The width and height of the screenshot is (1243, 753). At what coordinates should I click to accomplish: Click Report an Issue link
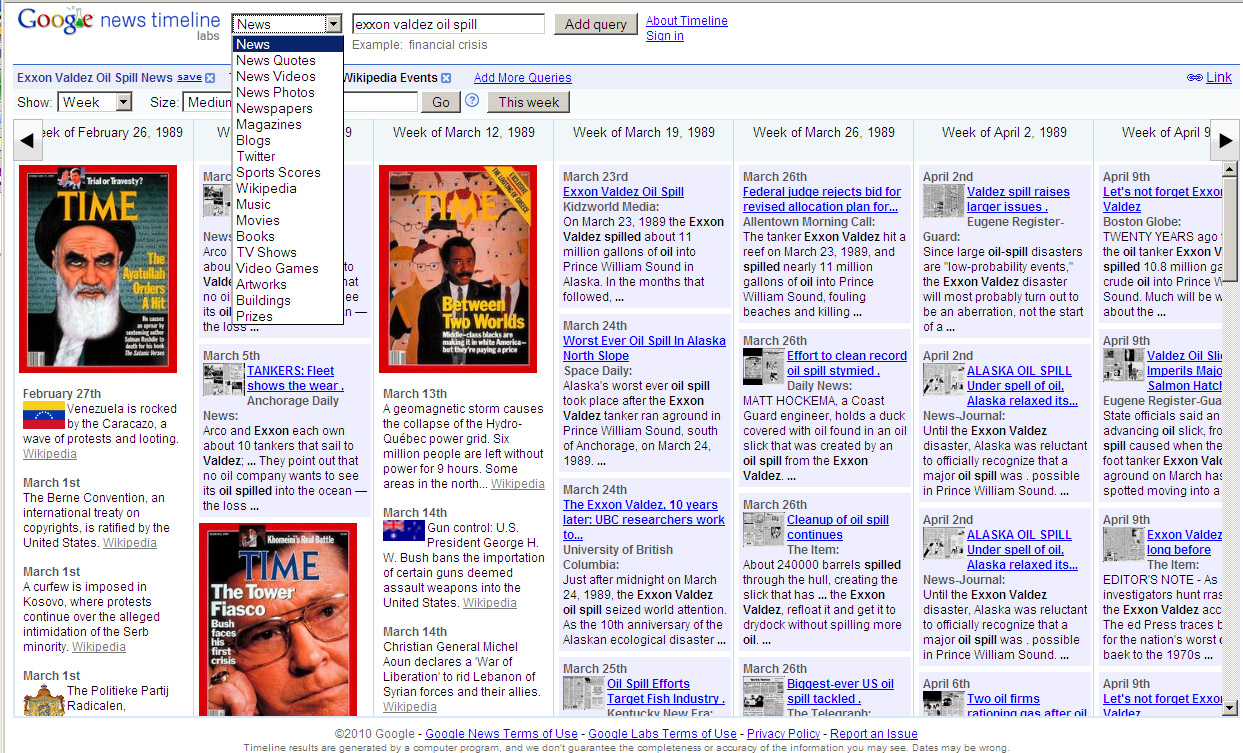tap(874, 734)
